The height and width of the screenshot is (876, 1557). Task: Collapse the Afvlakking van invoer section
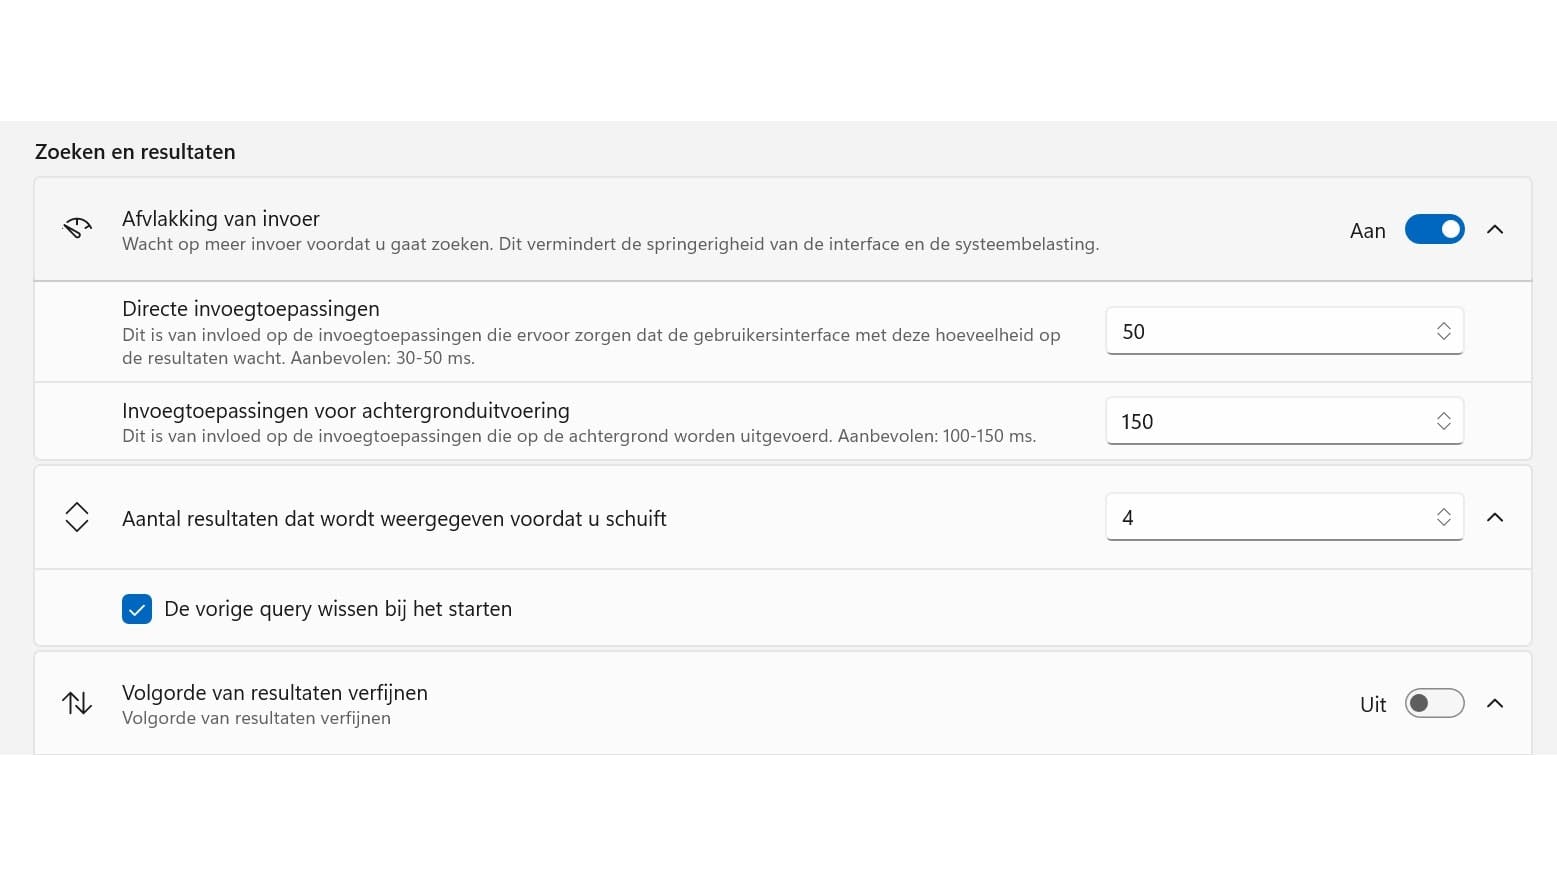click(x=1495, y=230)
